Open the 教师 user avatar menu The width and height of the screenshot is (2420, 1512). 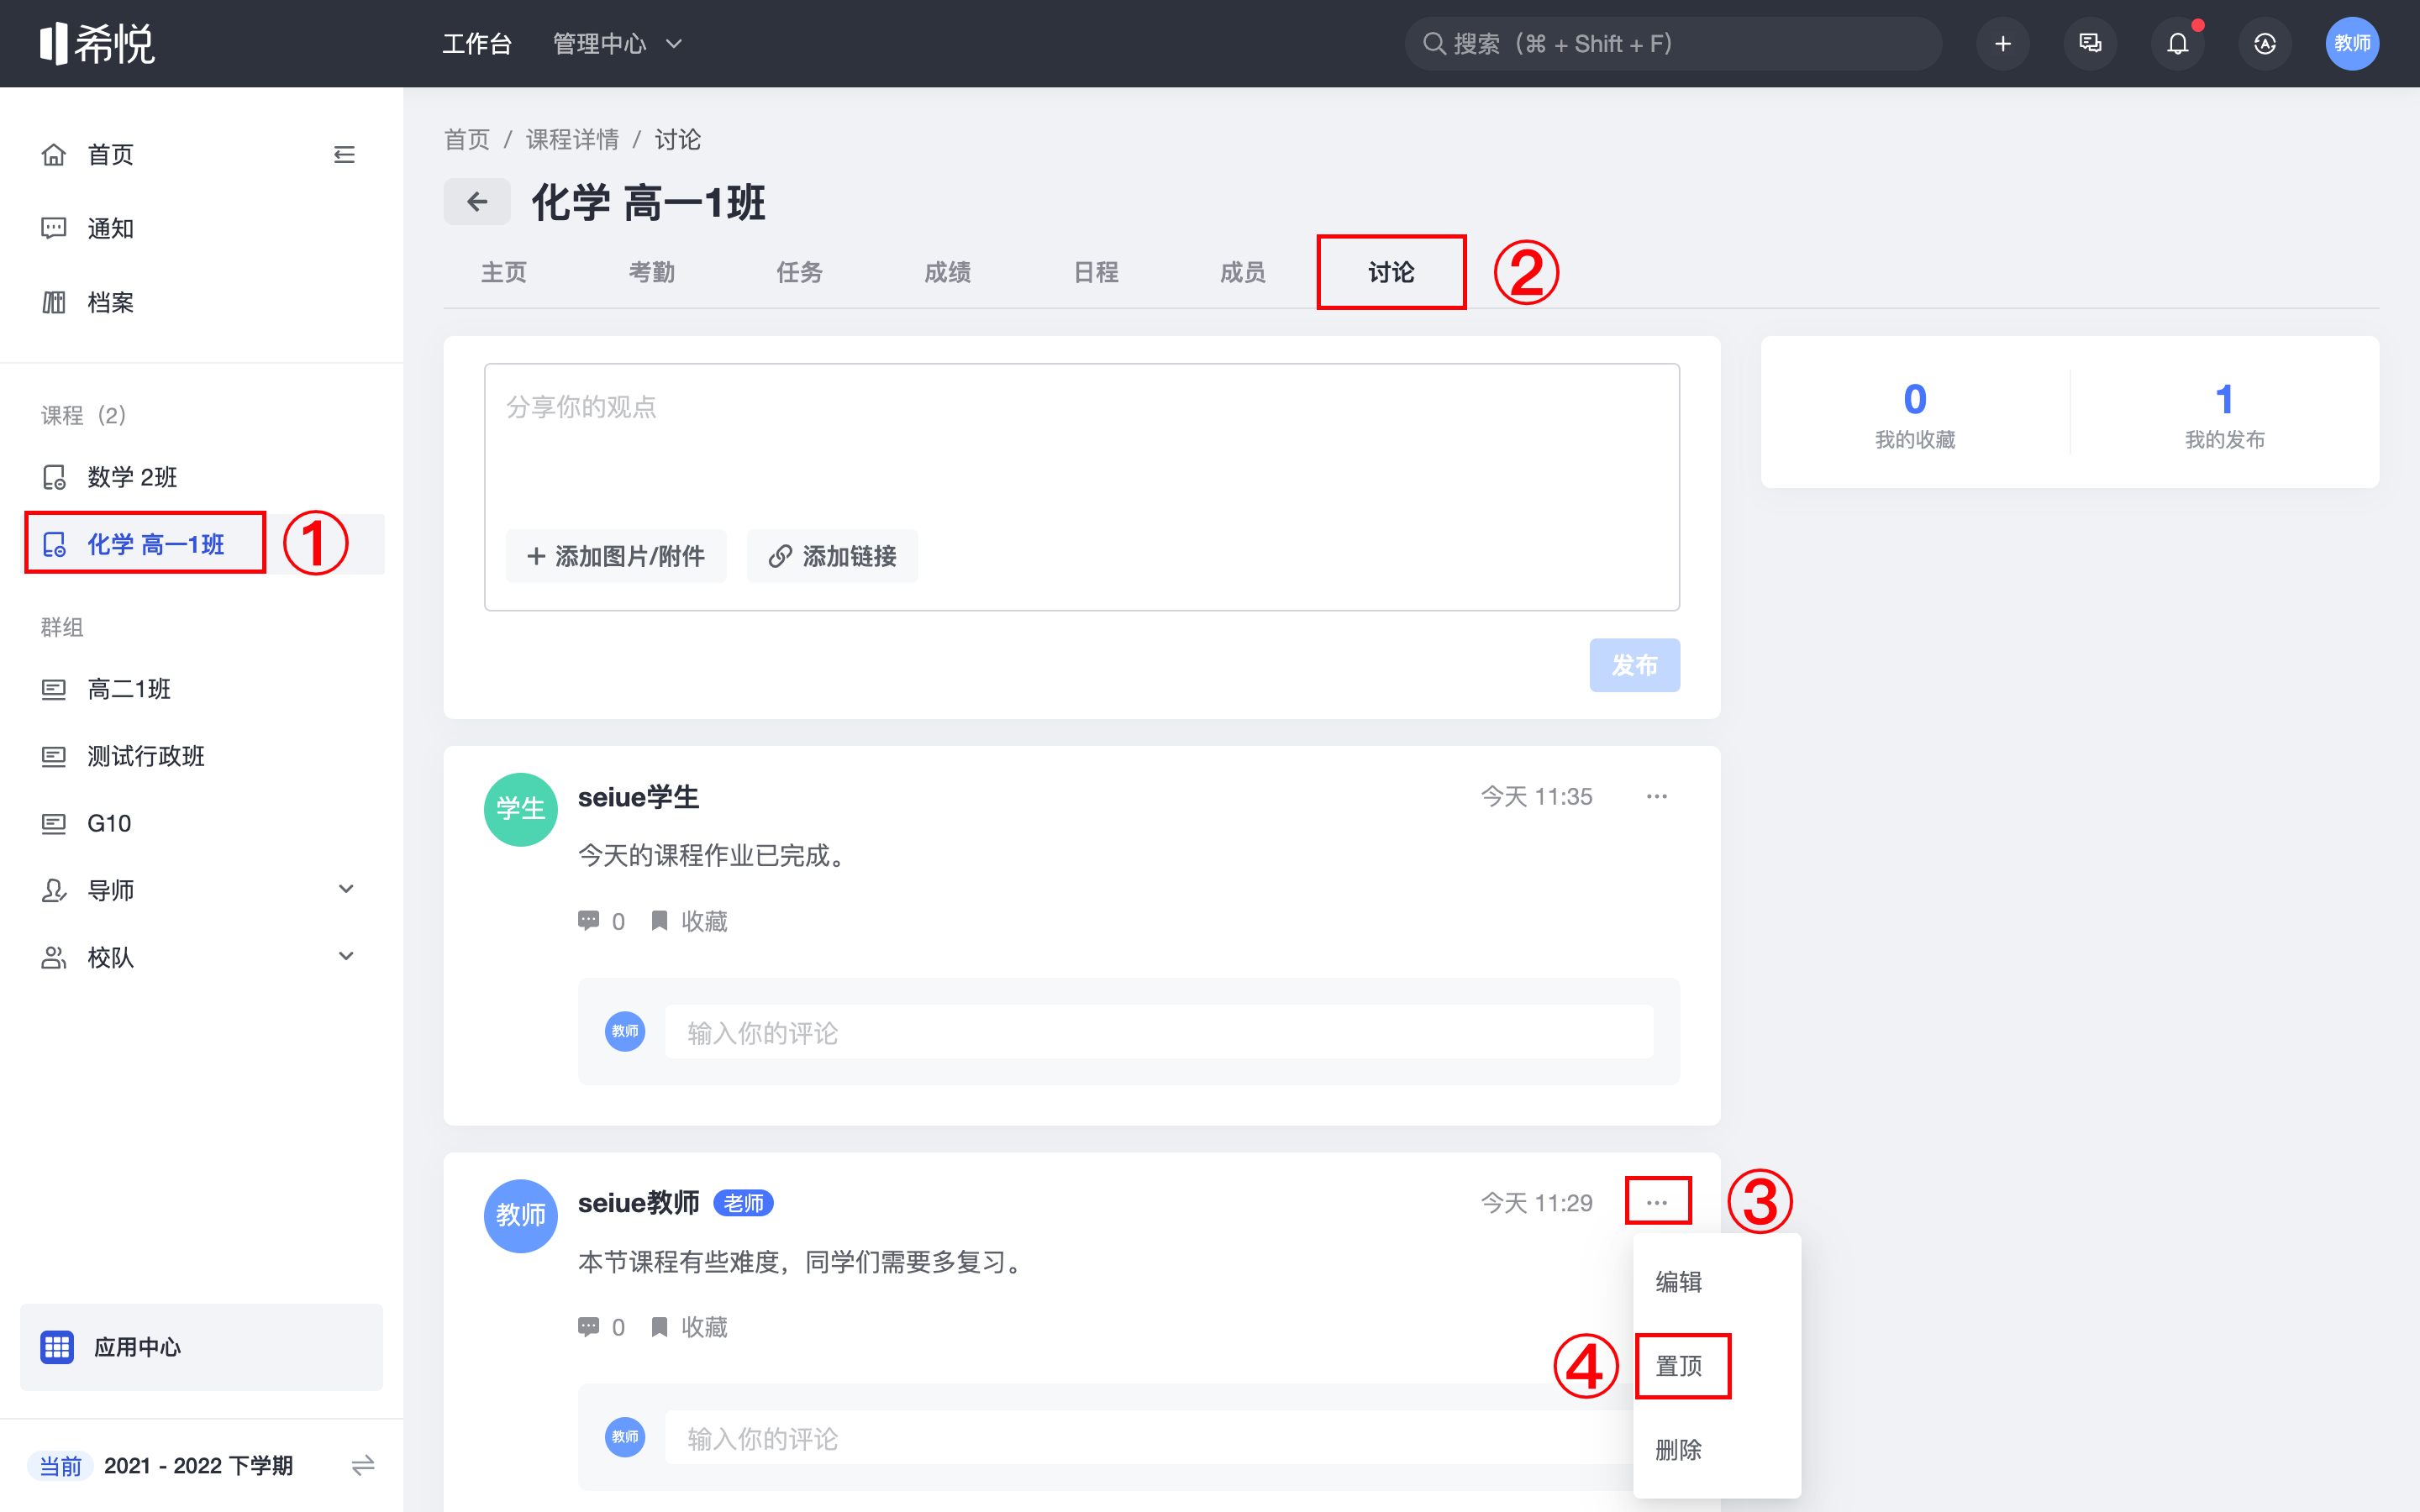(x=2352, y=44)
